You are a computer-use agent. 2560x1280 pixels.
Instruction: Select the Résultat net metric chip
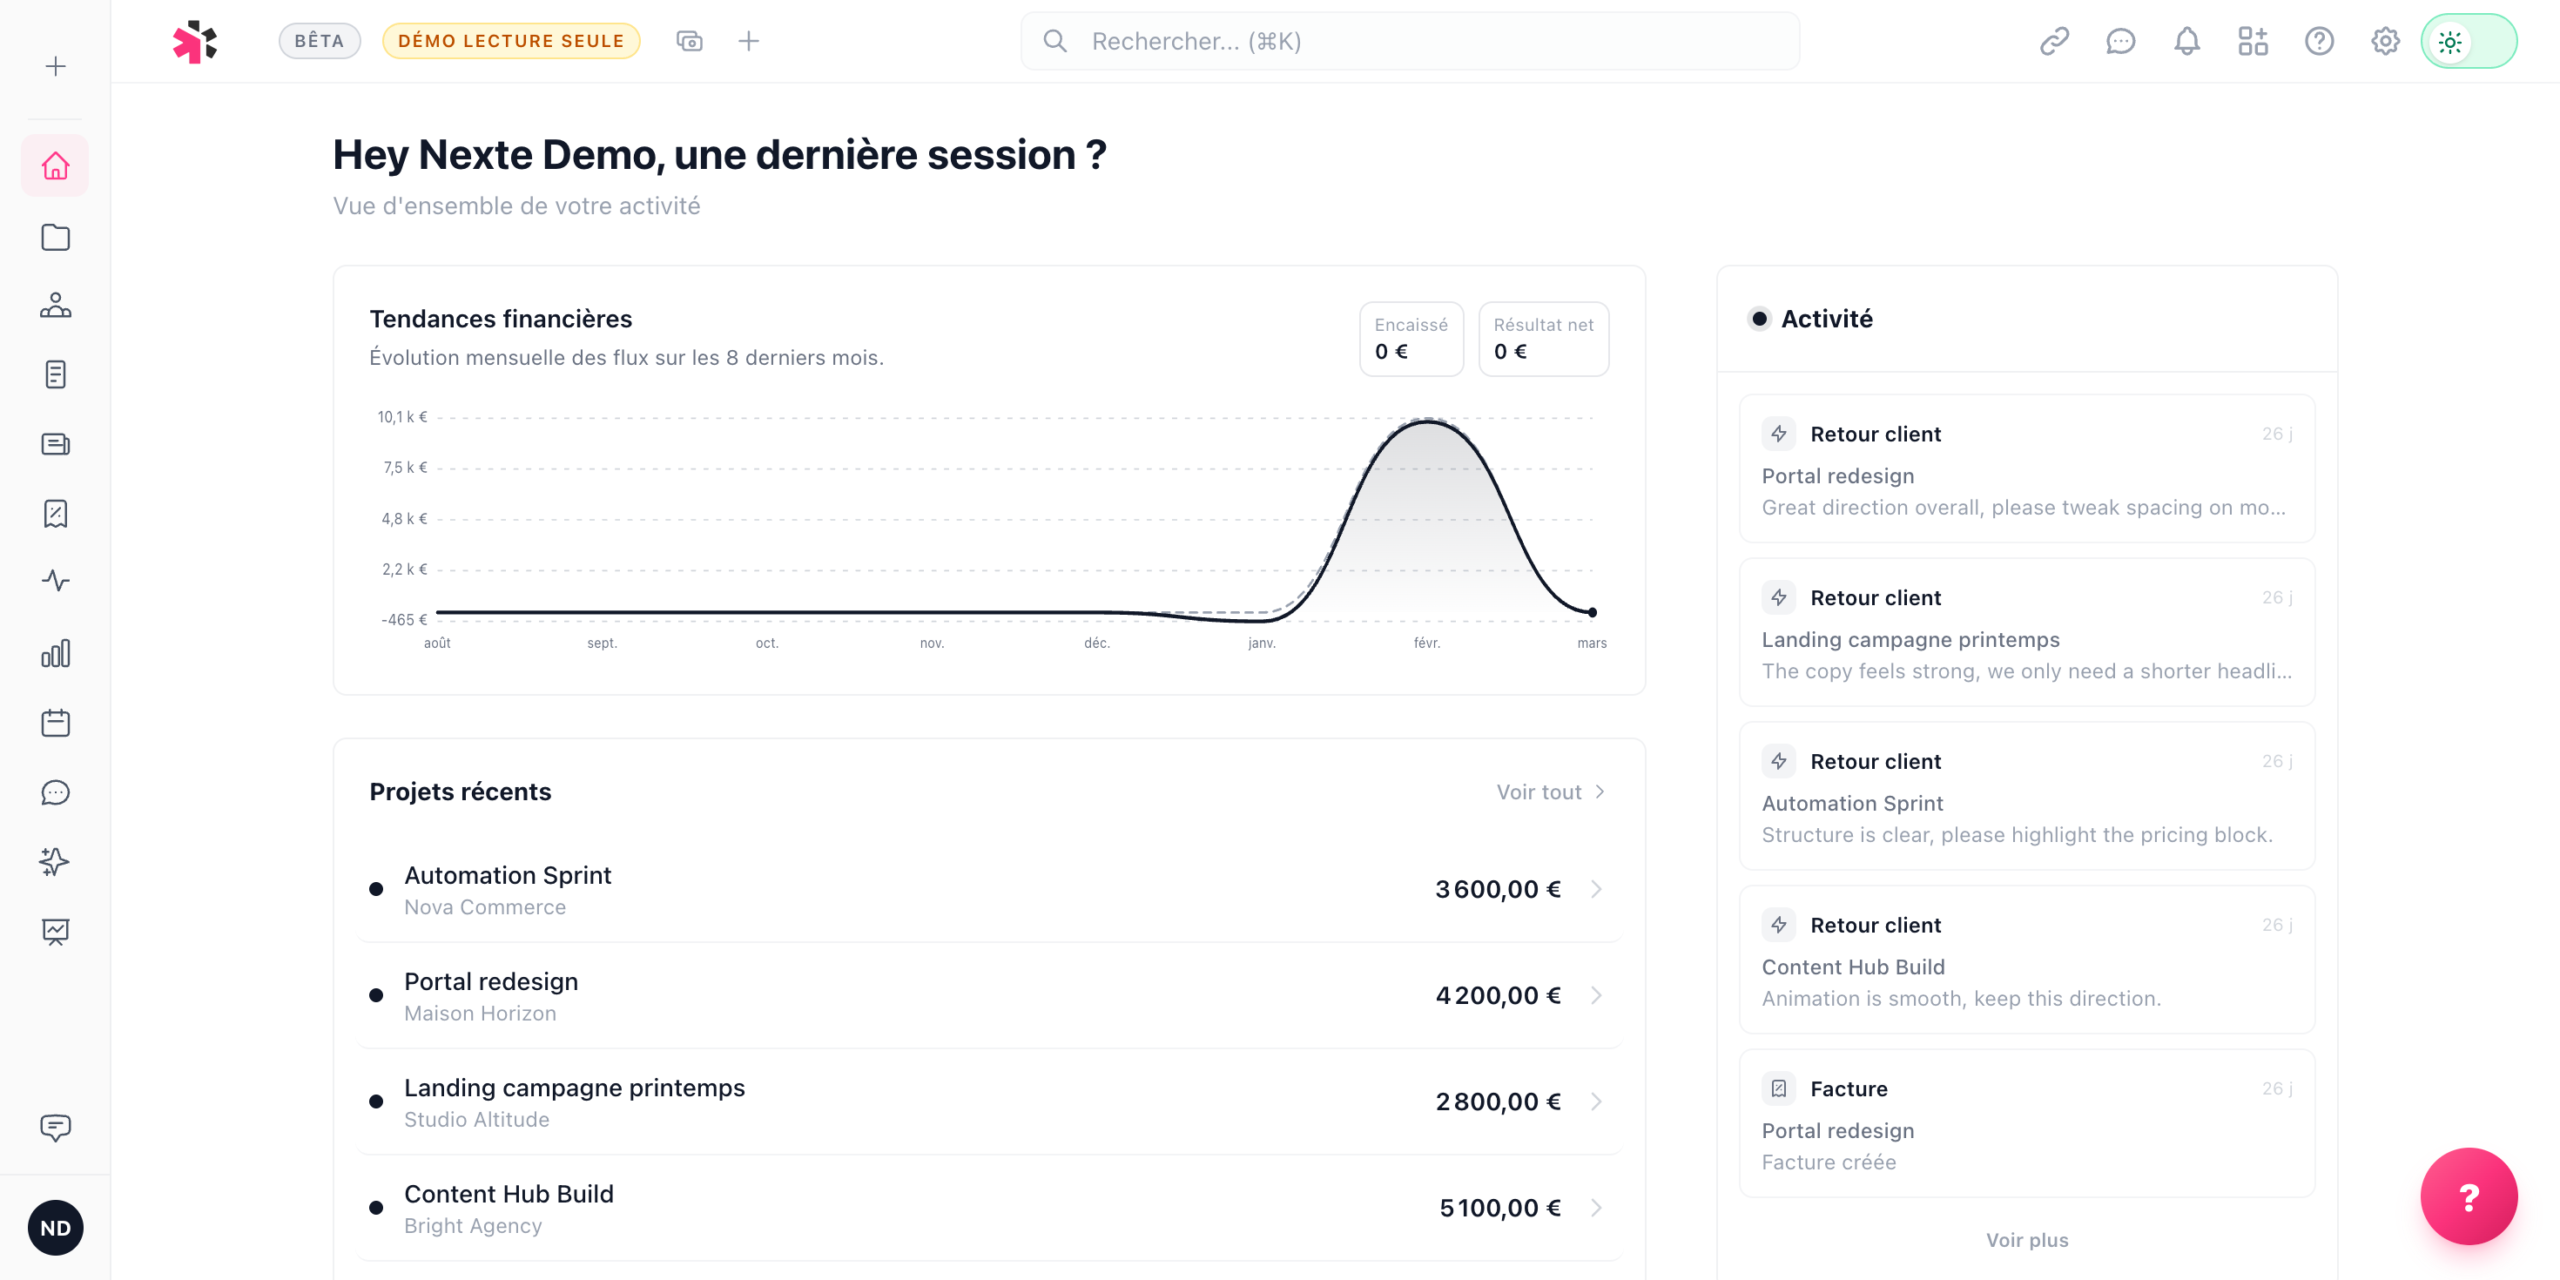click(x=1542, y=339)
